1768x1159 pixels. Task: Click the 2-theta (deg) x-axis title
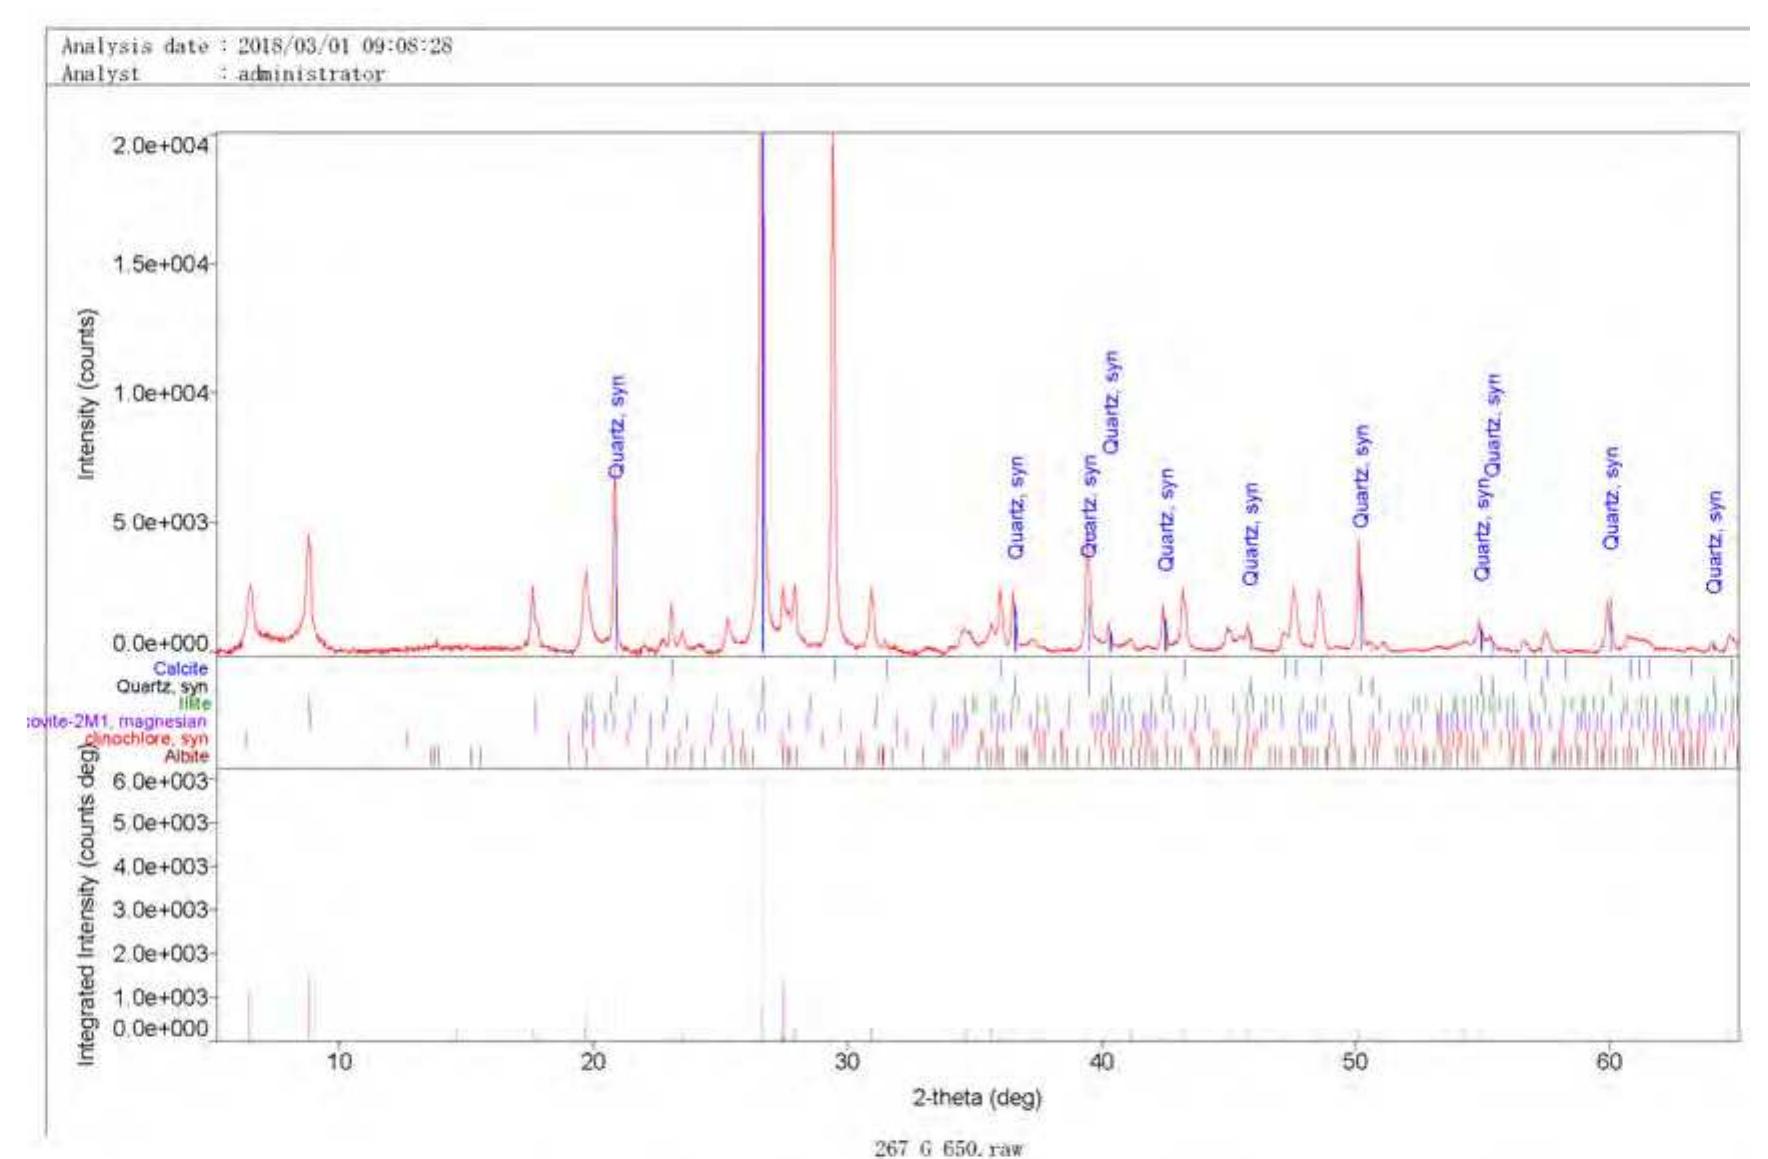[976, 1098]
